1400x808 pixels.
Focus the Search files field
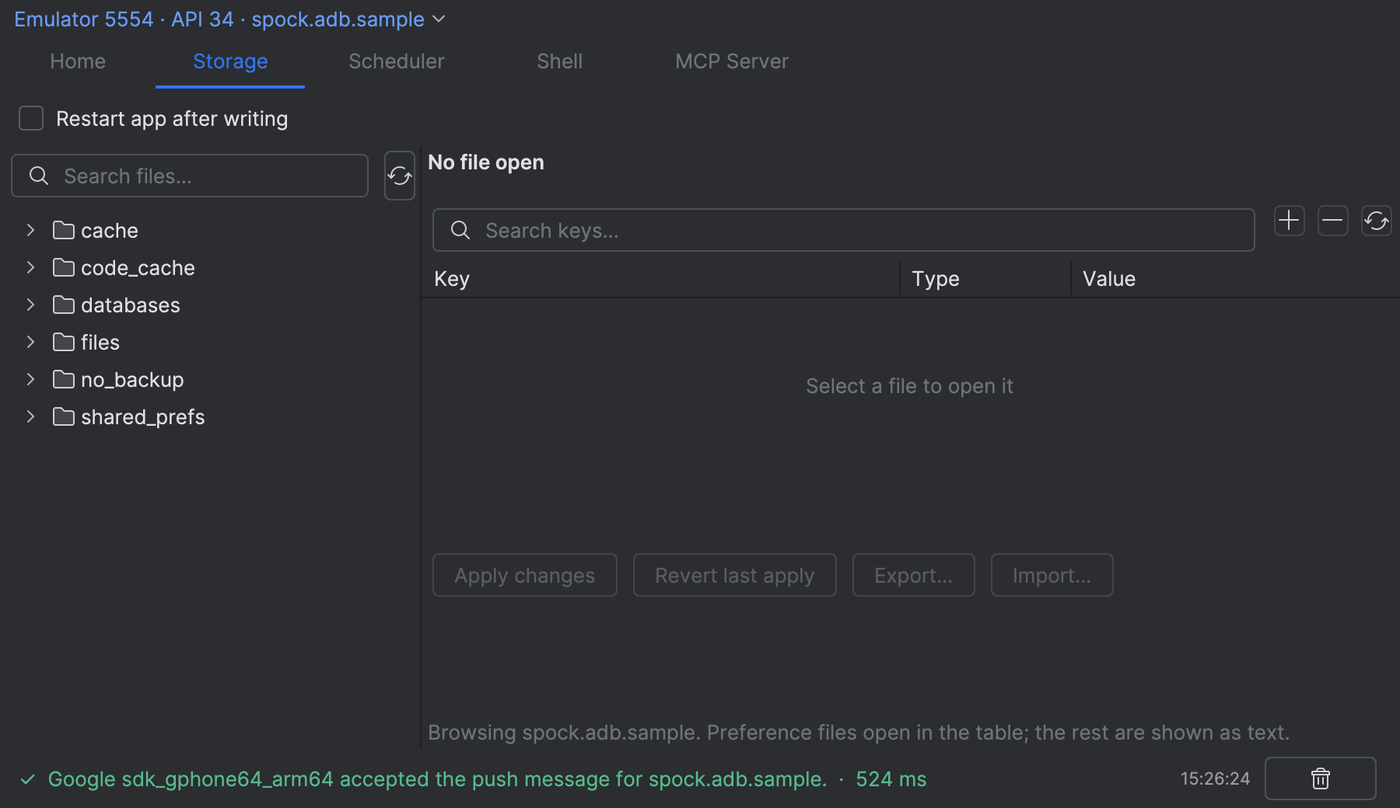coord(190,176)
